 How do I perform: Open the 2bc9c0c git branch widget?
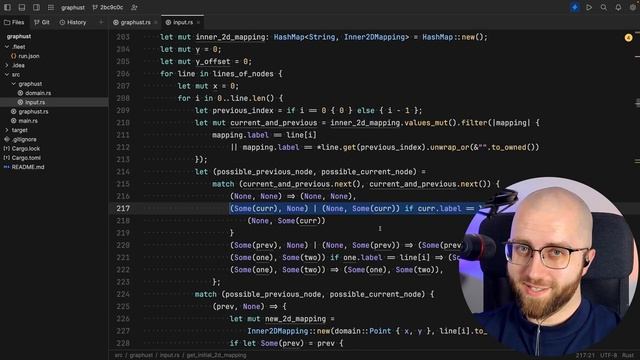point(108,7)
